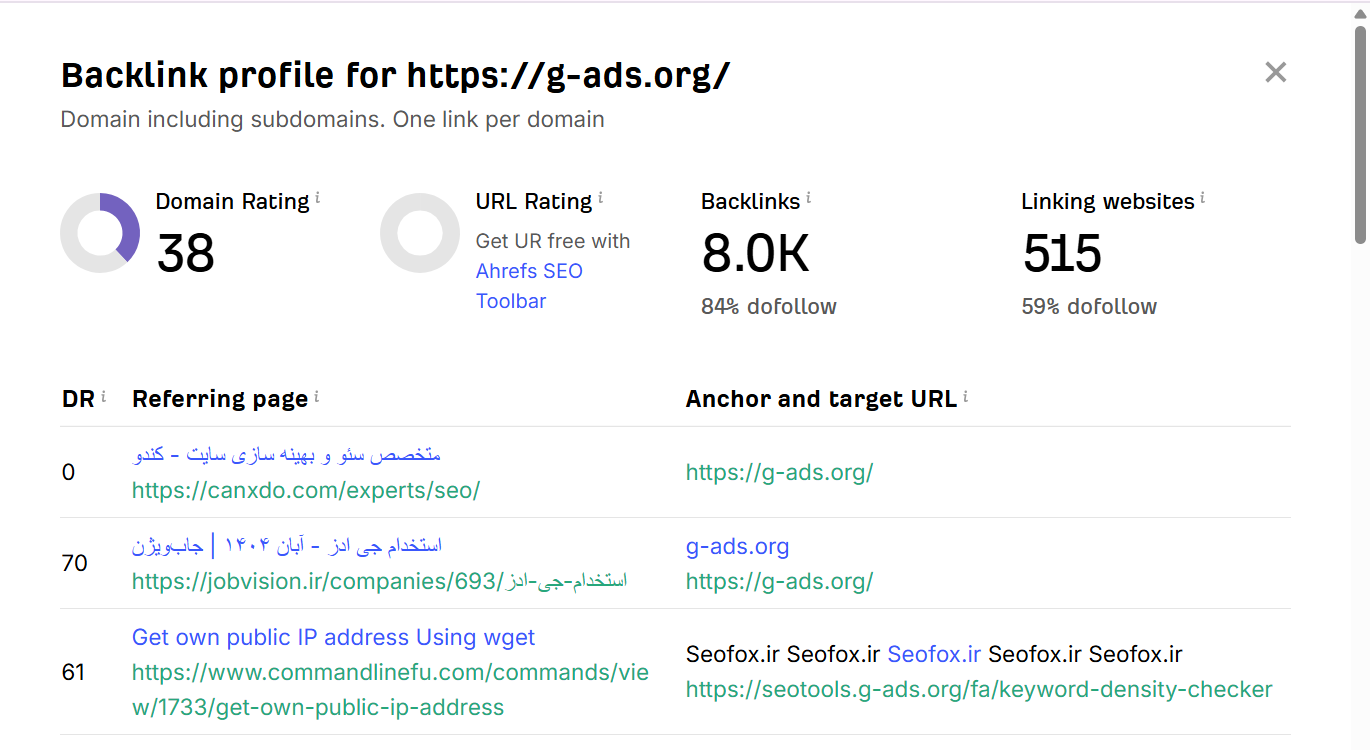Viewport: 1370px width, 750px height.
Task: Click info icon next to Anchor and target URL
Action: click(x=966, y=396)
